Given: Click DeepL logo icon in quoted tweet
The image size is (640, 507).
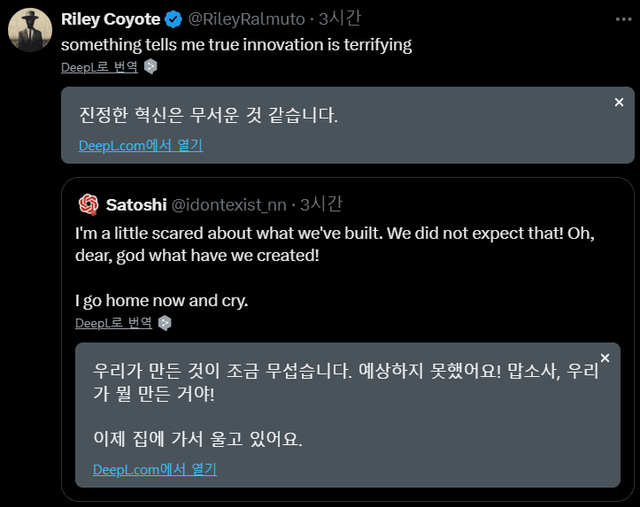Looking at the screenshot, I should pos(165,323).
